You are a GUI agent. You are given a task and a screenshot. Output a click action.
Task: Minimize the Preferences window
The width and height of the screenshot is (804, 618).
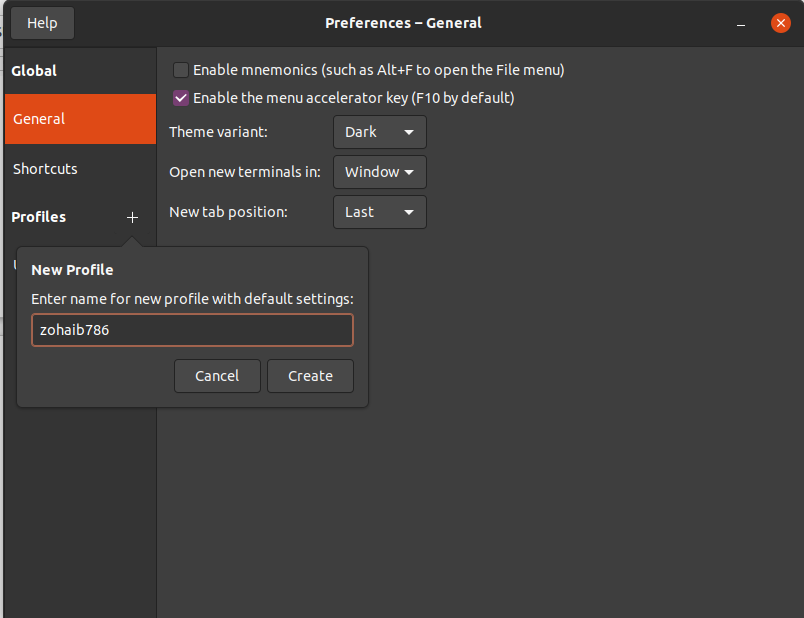tap(741, 24)
